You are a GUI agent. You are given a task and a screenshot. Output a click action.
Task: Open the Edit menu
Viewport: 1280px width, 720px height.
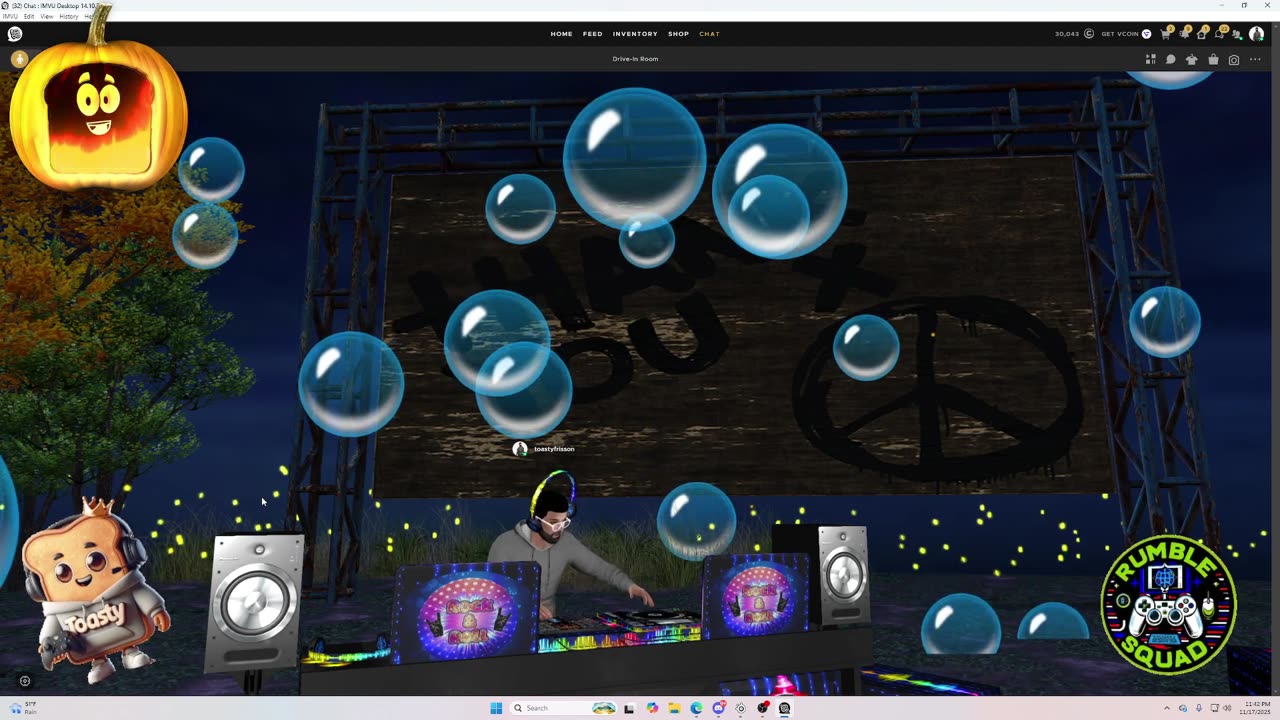pyautogui.click(x=29, y=16)
